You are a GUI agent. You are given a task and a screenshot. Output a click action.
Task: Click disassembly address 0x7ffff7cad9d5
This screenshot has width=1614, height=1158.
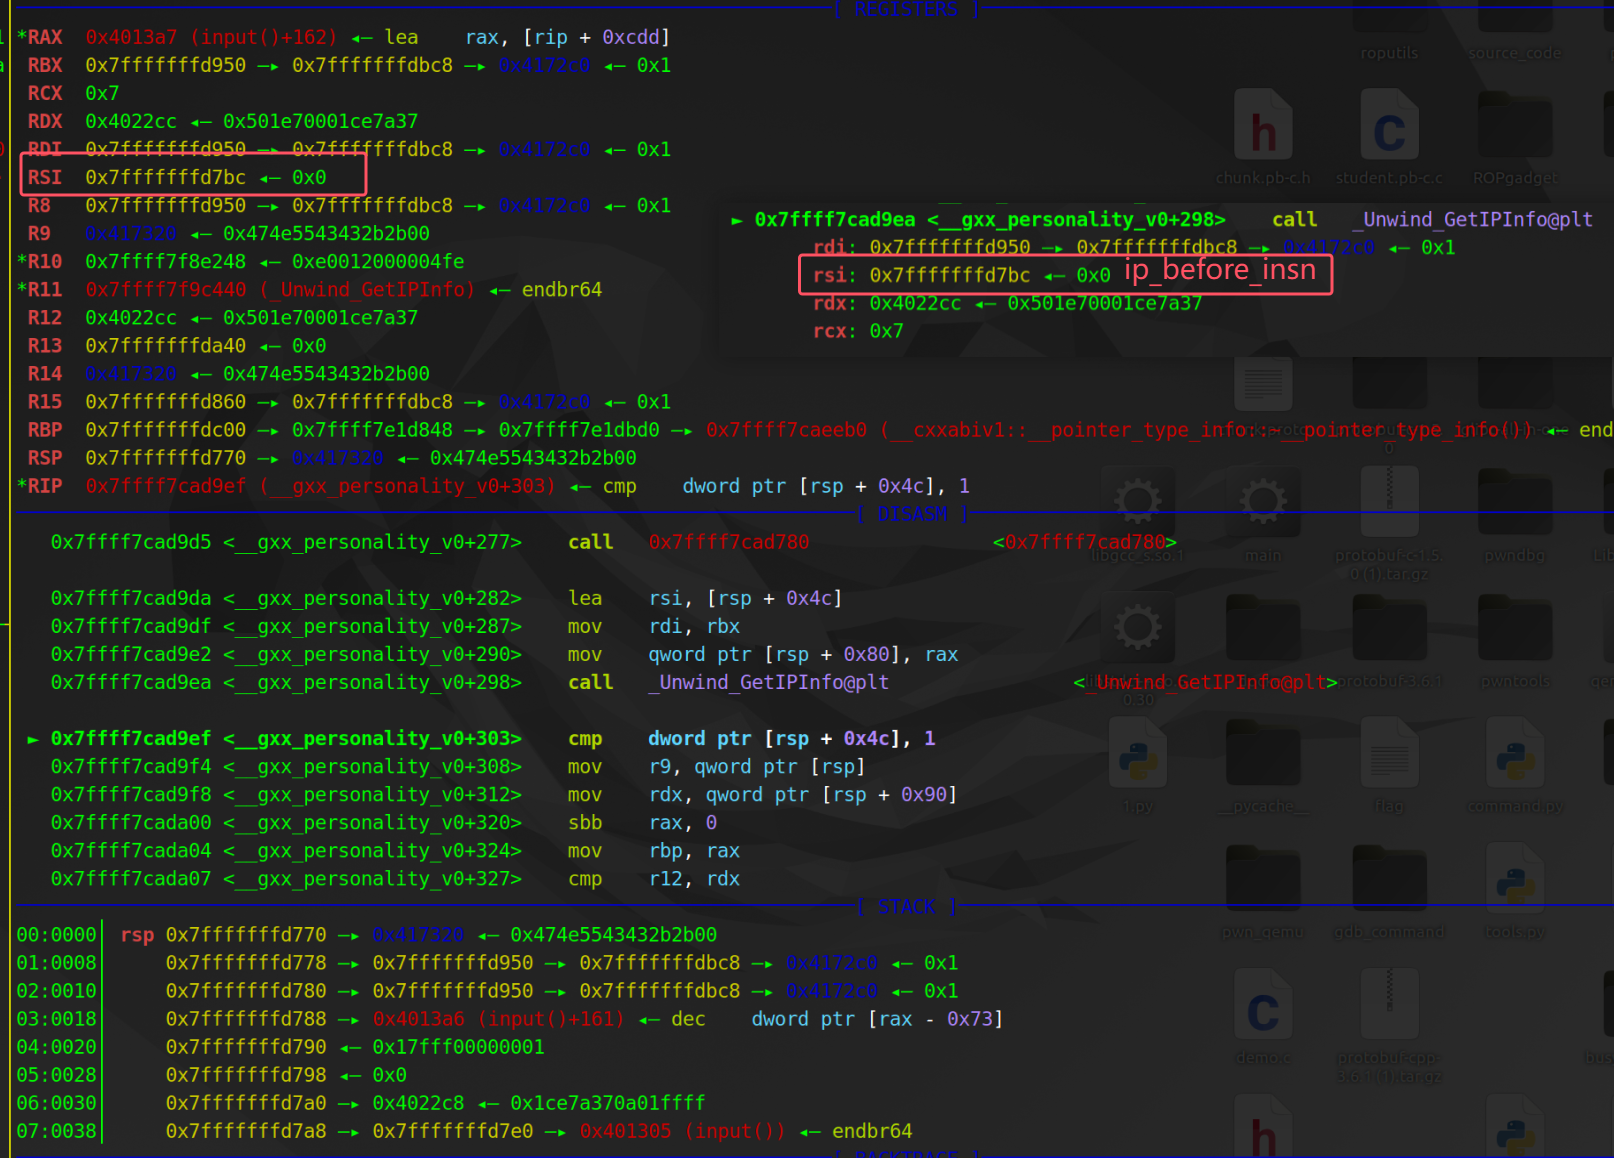pos(131,542)
